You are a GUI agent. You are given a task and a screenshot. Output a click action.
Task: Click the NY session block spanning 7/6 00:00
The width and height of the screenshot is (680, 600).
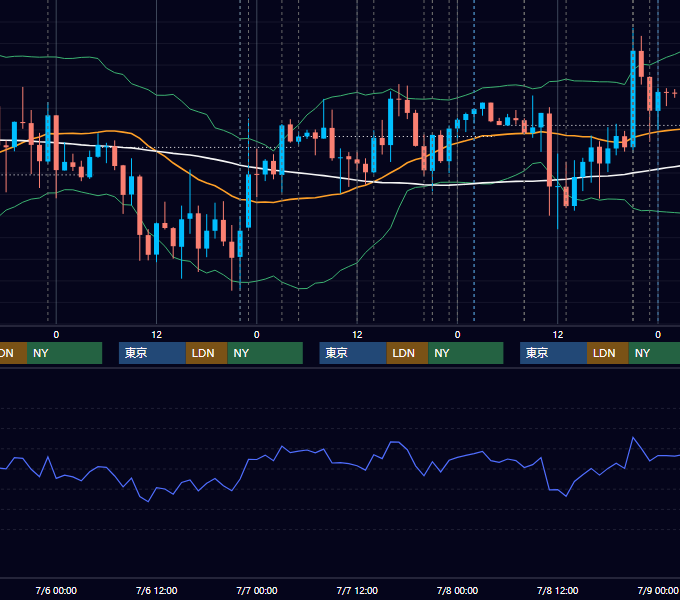(64, 353)
